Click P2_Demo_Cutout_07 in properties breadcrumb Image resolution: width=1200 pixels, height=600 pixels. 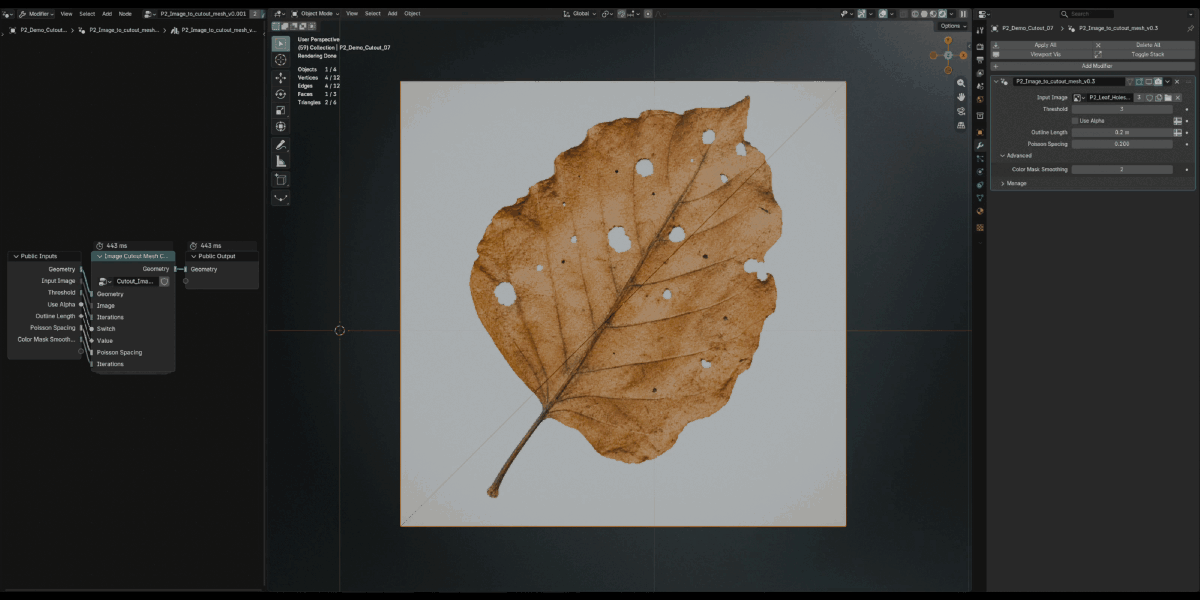[1028, 28]
